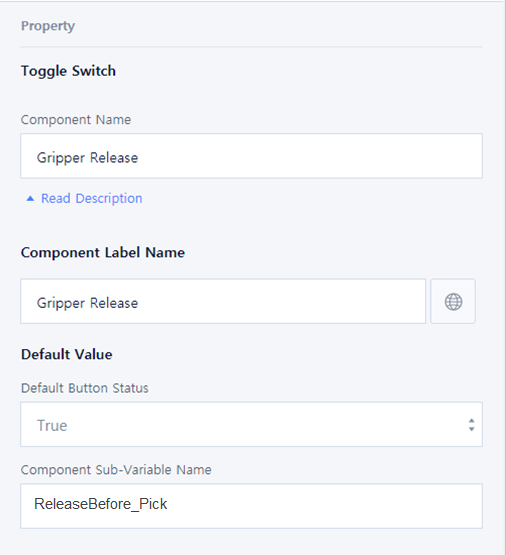
Task: Select the True value in status combo box
Action: pyautogui.click(x=52, y=425)
